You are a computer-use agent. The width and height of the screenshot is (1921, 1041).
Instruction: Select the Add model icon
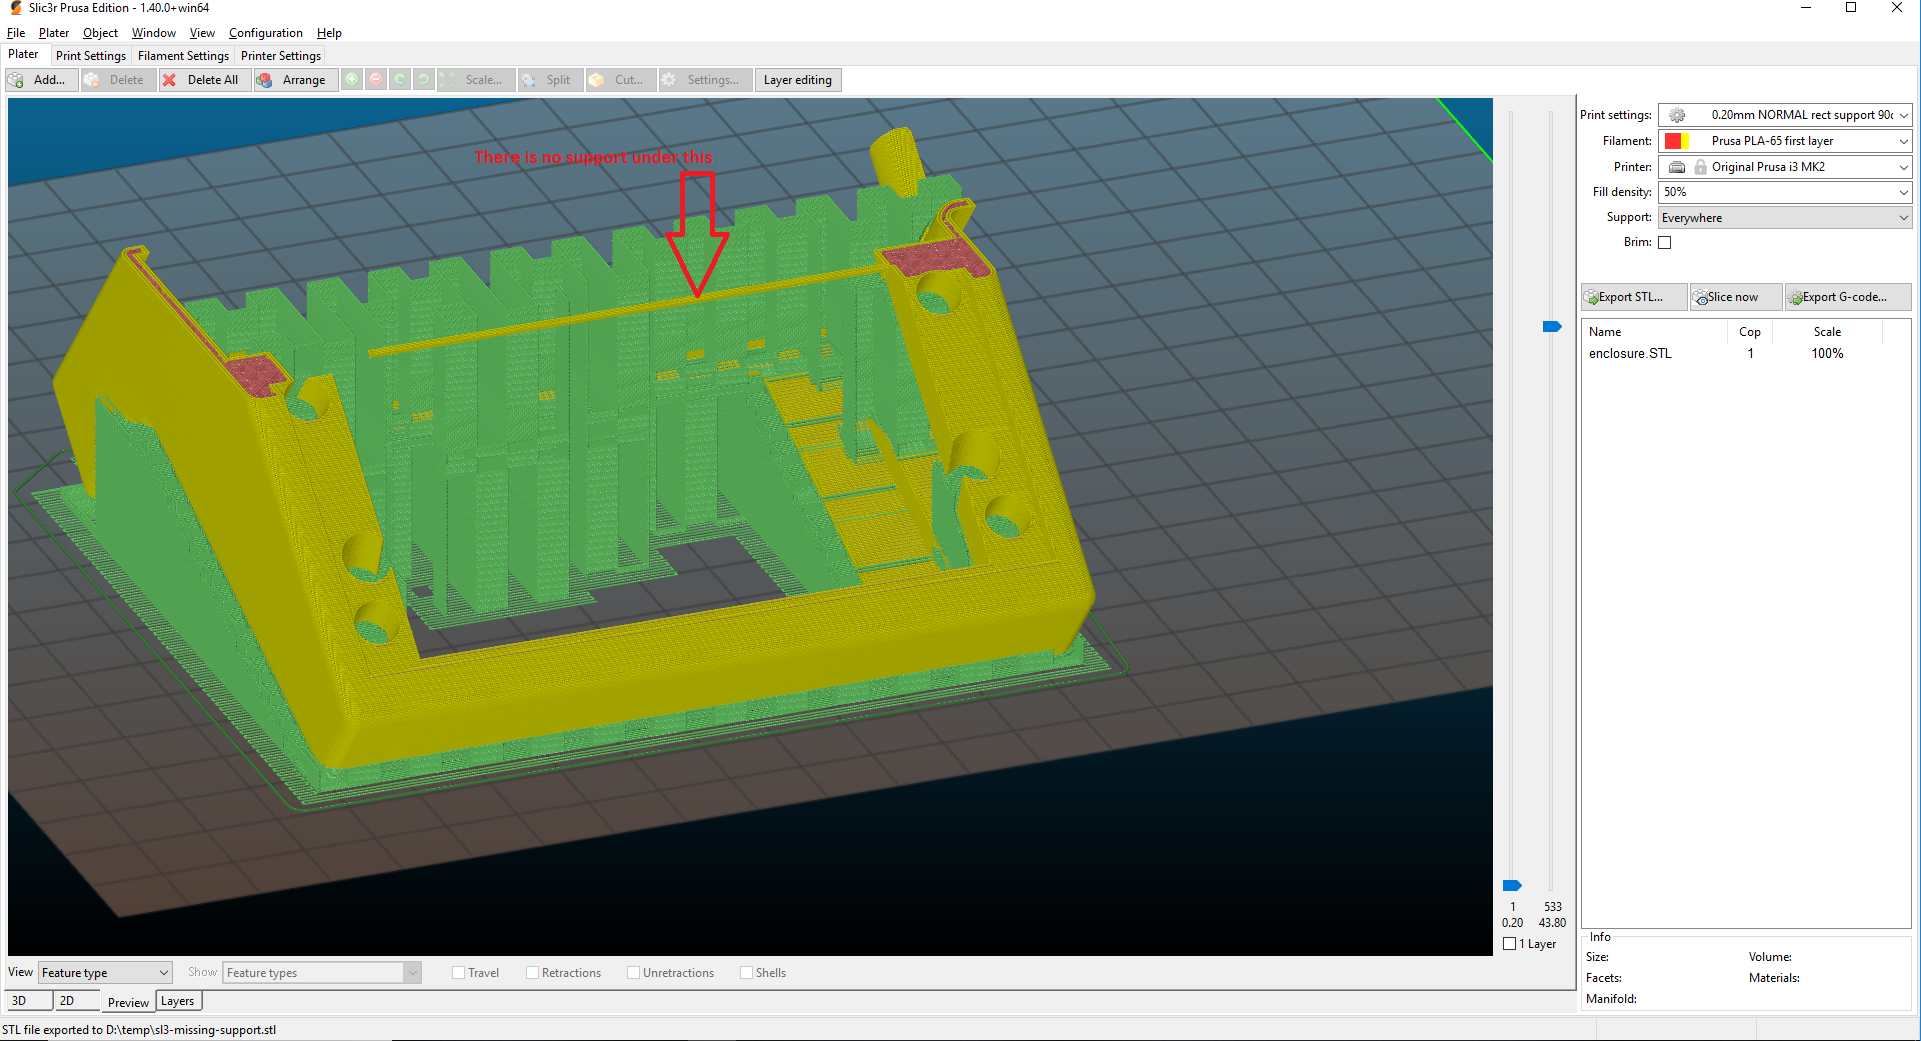click(x=16, y=80)
